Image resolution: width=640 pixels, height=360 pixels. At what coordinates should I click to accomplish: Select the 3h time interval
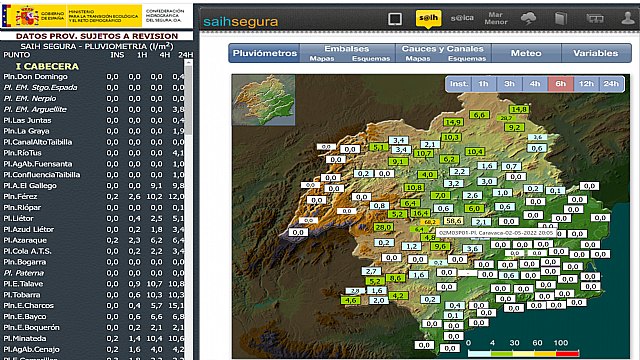[x=509, y=84]
